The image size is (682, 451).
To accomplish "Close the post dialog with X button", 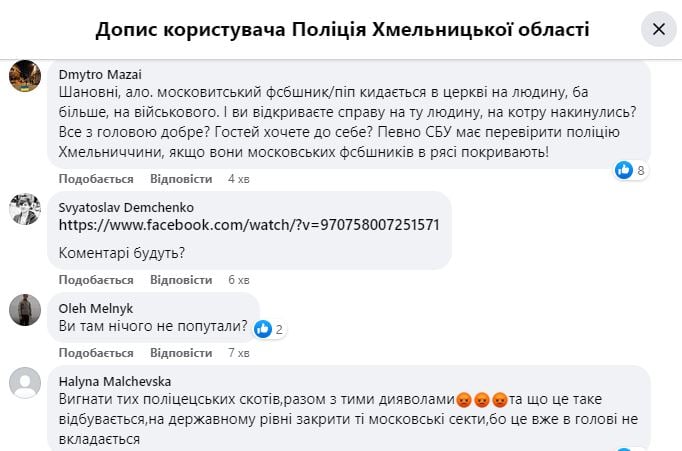I will click(x=658, y=29).
